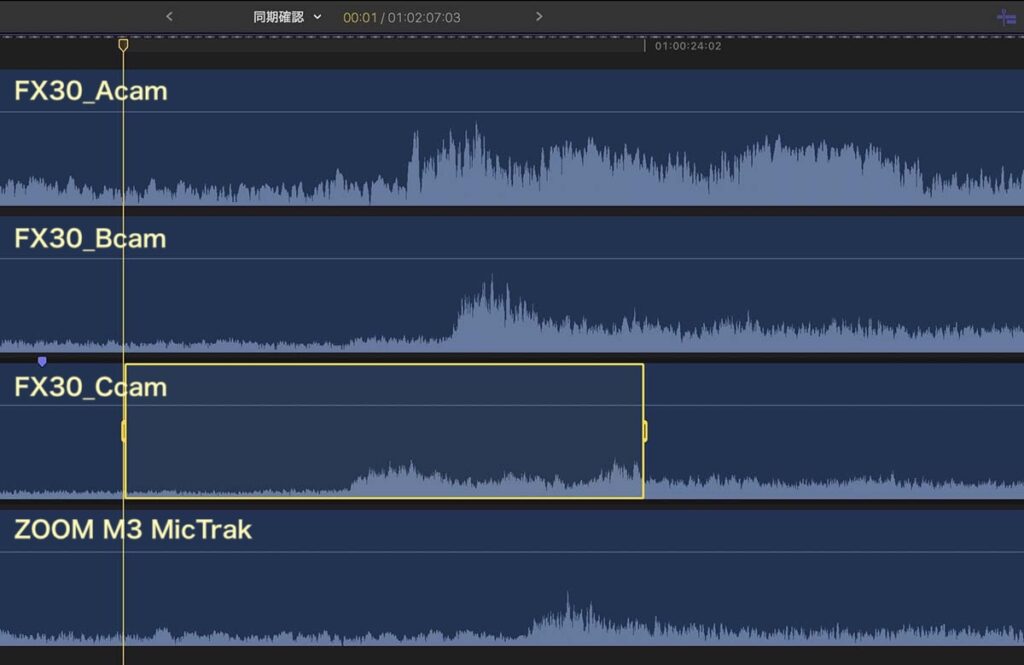The width and height of the screenshot is (1024, 665).
Task: Click the purple timeline options icon at top right
Action: [1006, 17]
